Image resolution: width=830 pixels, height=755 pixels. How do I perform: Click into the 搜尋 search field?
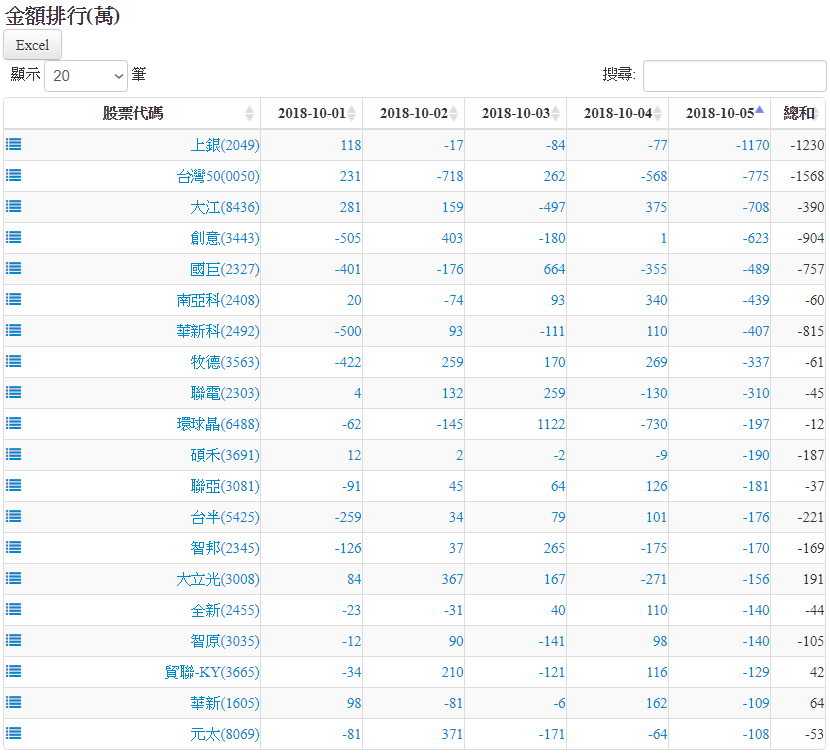[x=734, y=75]
